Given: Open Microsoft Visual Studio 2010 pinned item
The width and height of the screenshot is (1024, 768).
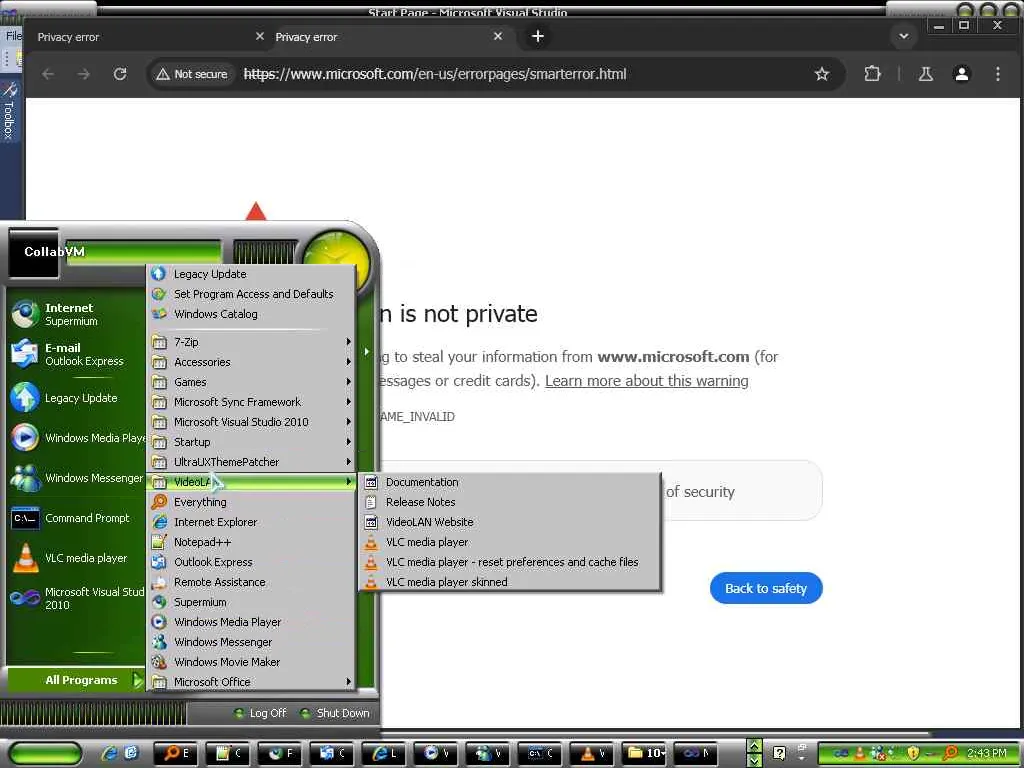Looking at the screenshot, I should [x=75, y=598].
